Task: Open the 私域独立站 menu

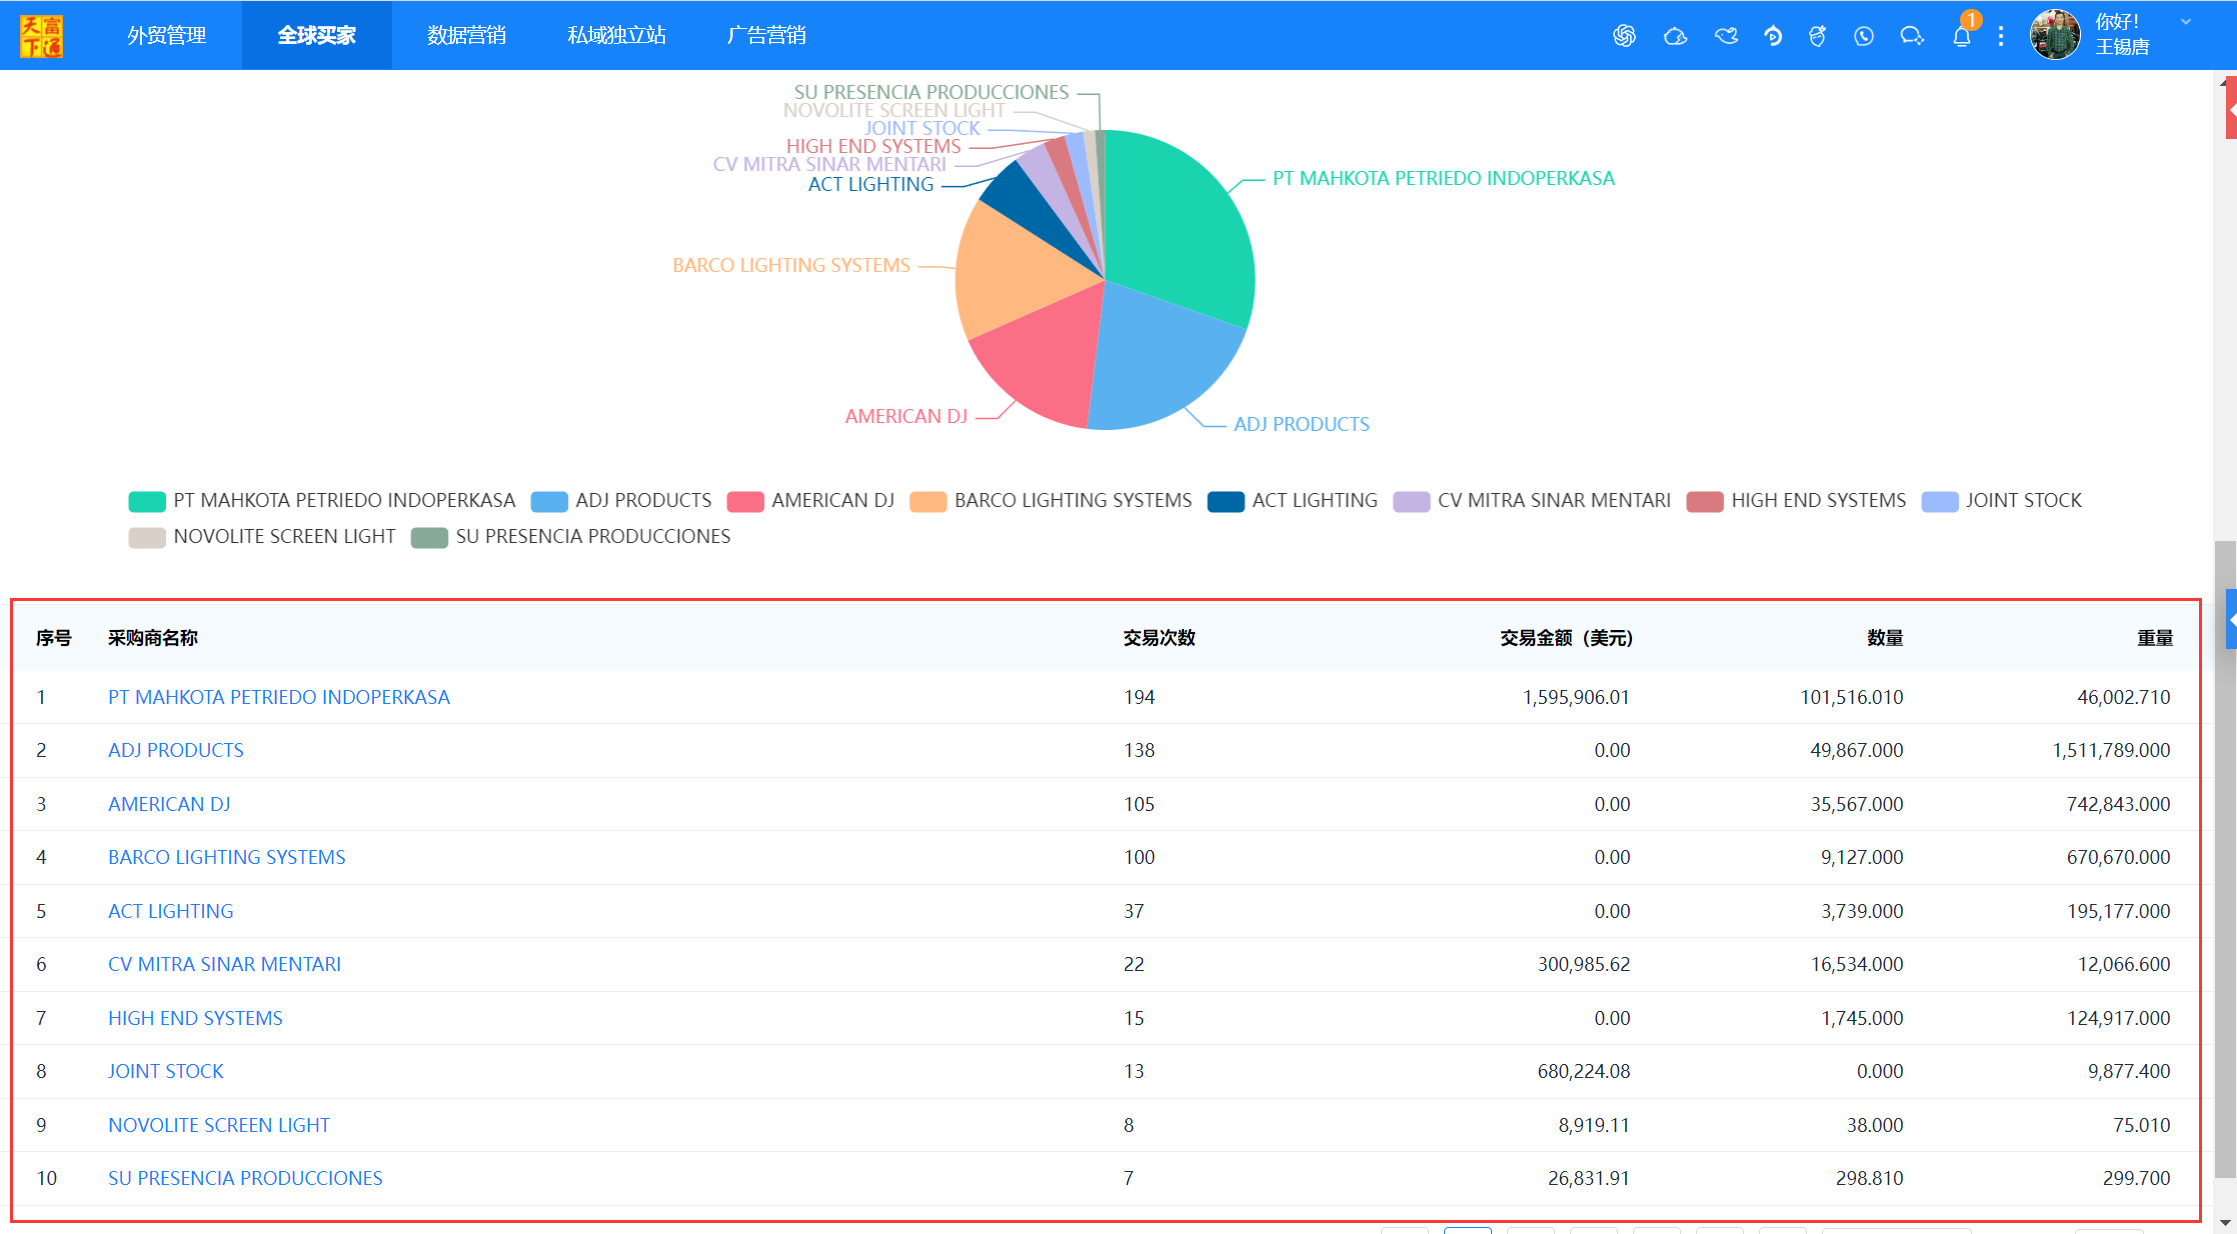Action: pos(617,35)
